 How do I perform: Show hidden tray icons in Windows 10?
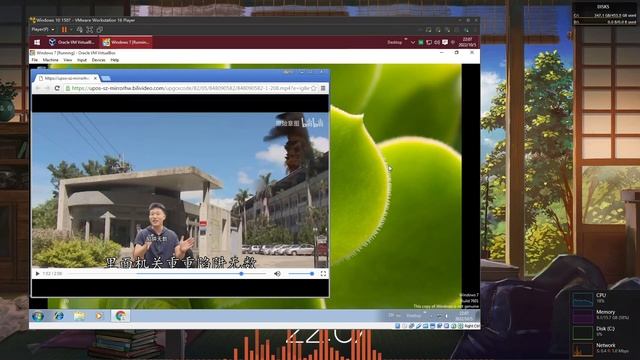pyautogui.click(x=413, y=42)
